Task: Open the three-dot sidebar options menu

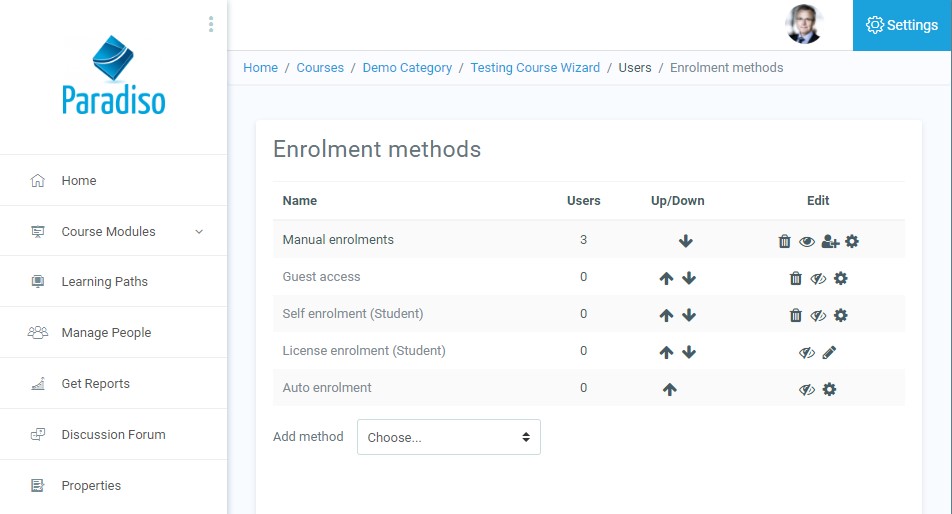Action: click(210, 24)
